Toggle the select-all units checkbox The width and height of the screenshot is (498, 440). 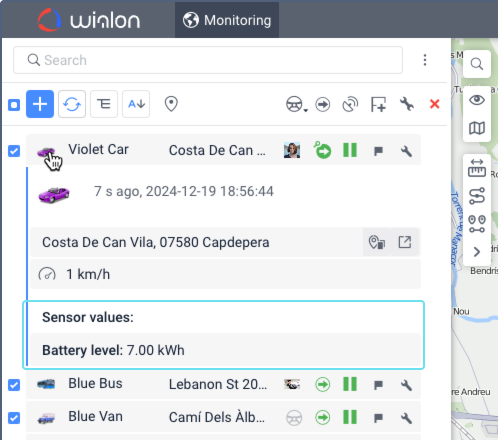pos(14,105)
